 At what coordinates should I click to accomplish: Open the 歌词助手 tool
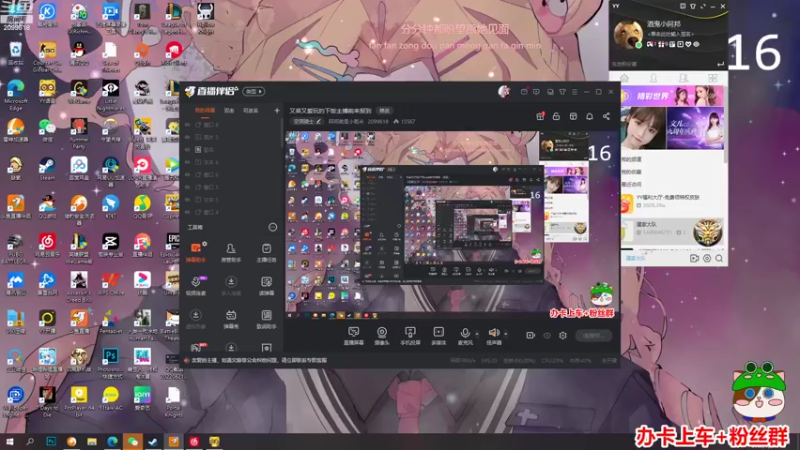(266, 319)
